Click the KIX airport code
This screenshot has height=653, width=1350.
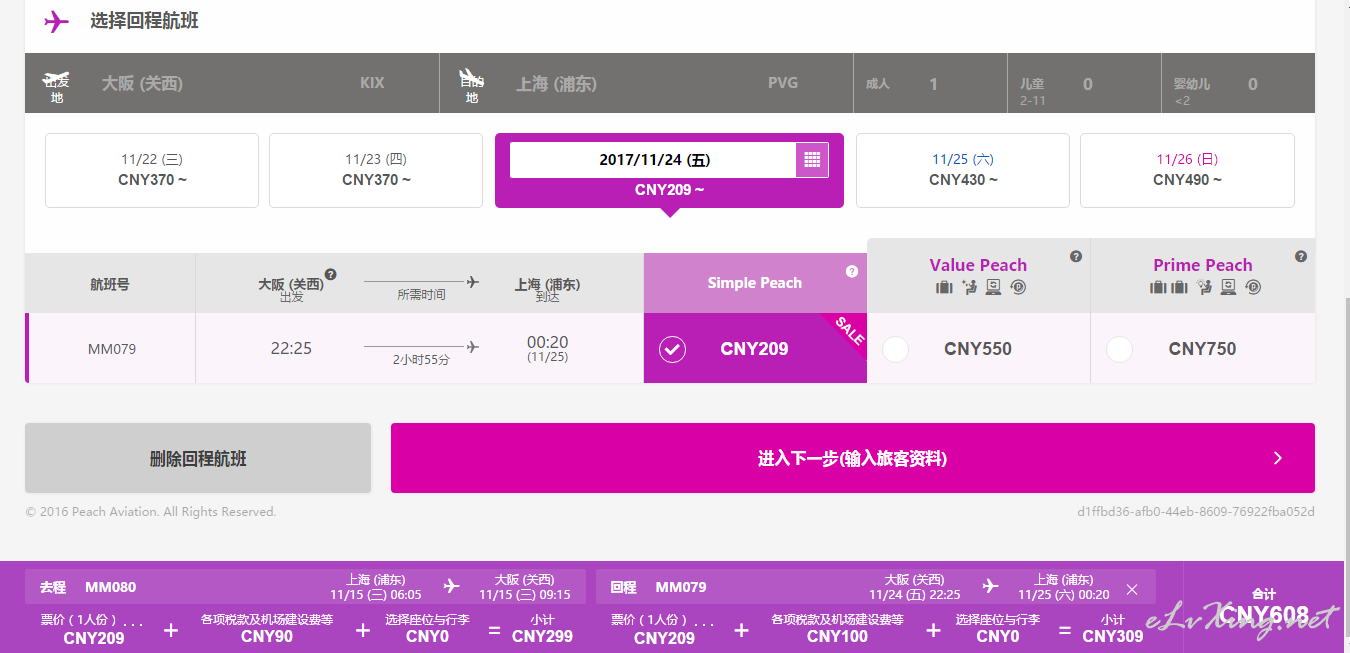pos(372,83)
